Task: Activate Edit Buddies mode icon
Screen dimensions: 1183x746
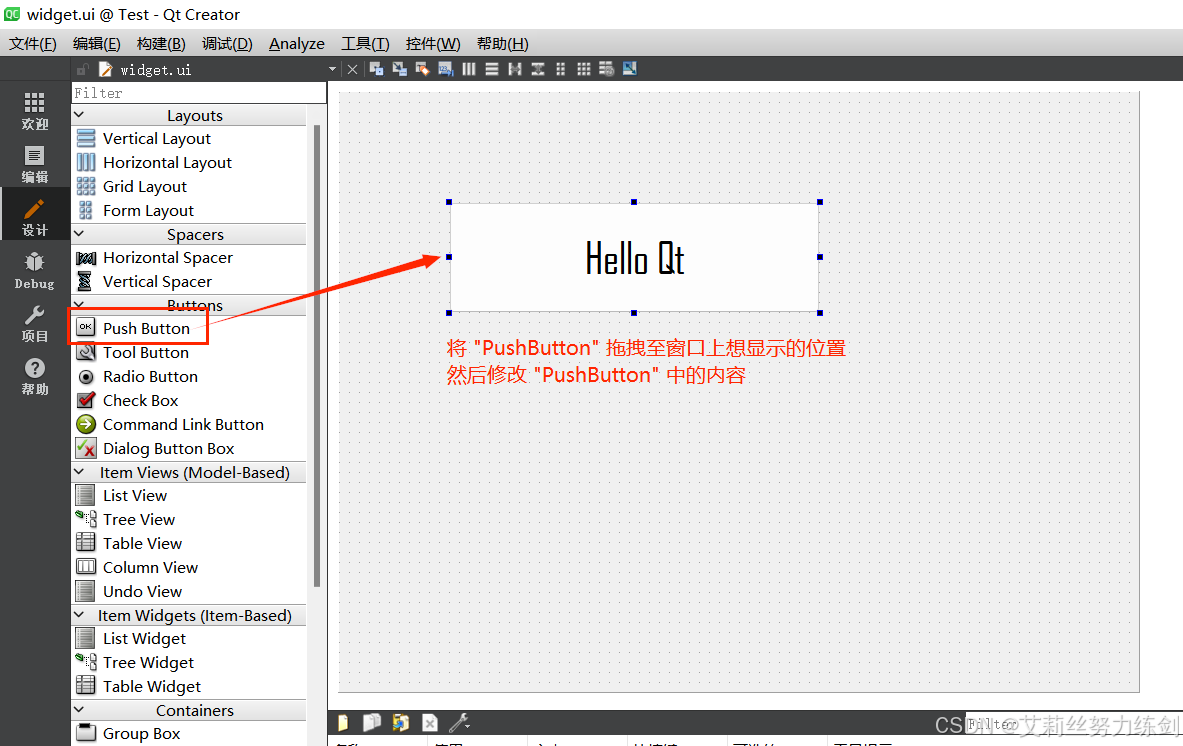Action: [x=422, y=69]
